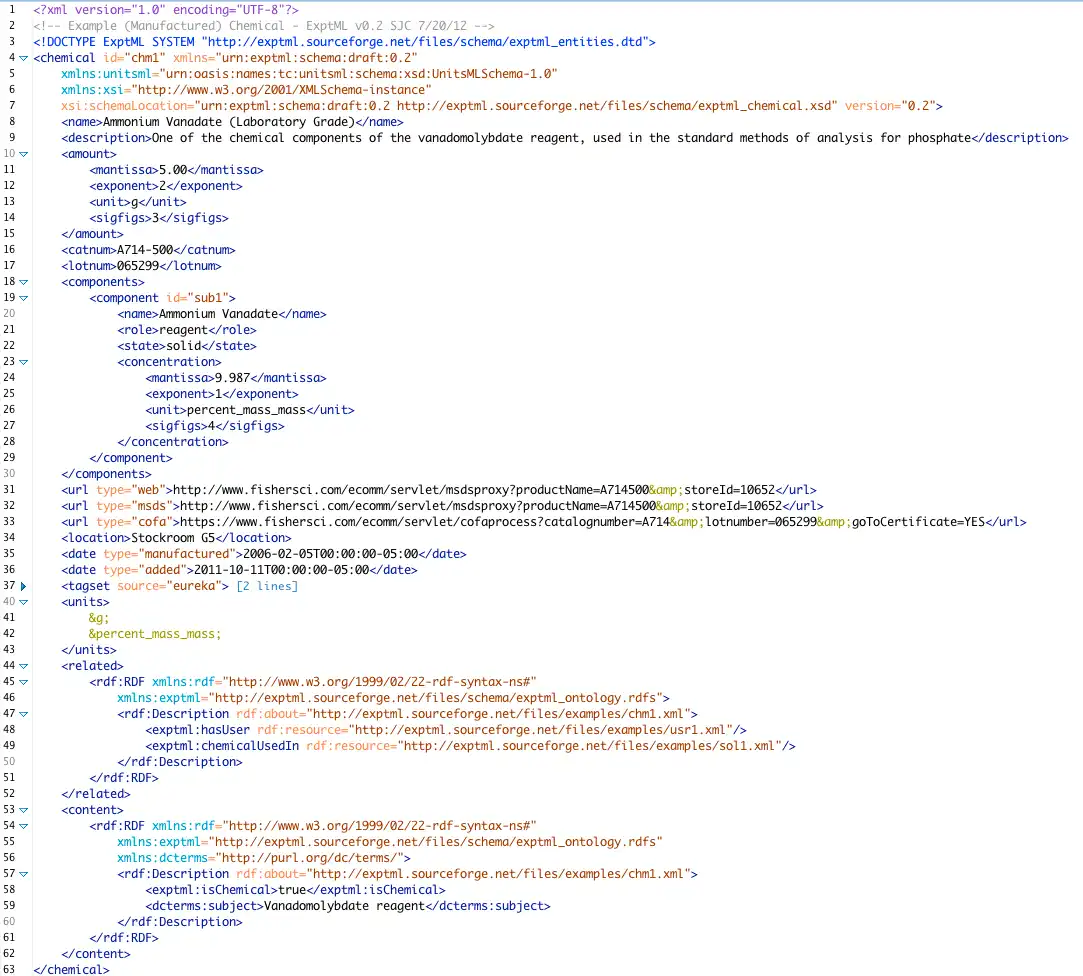Image resolution: width=1083 pixels, height=976 pixels.
Task: Click the unit value percent_mass_mass on line 26
Action: click(247, 410)
